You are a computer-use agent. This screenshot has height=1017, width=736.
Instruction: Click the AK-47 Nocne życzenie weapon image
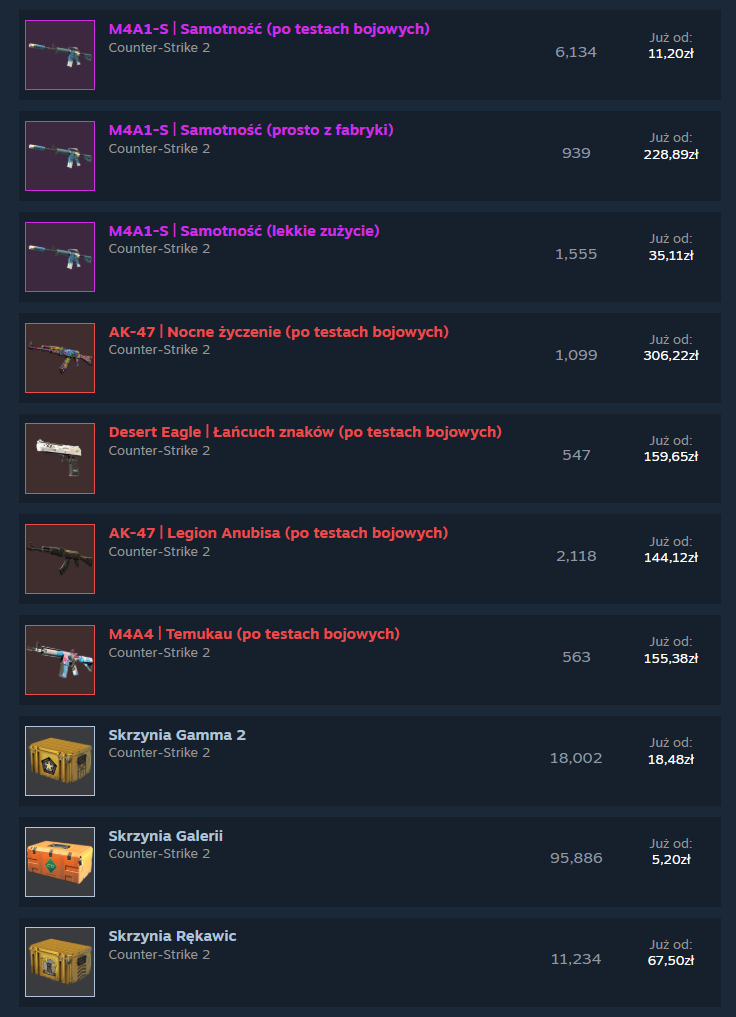point(60,357)
